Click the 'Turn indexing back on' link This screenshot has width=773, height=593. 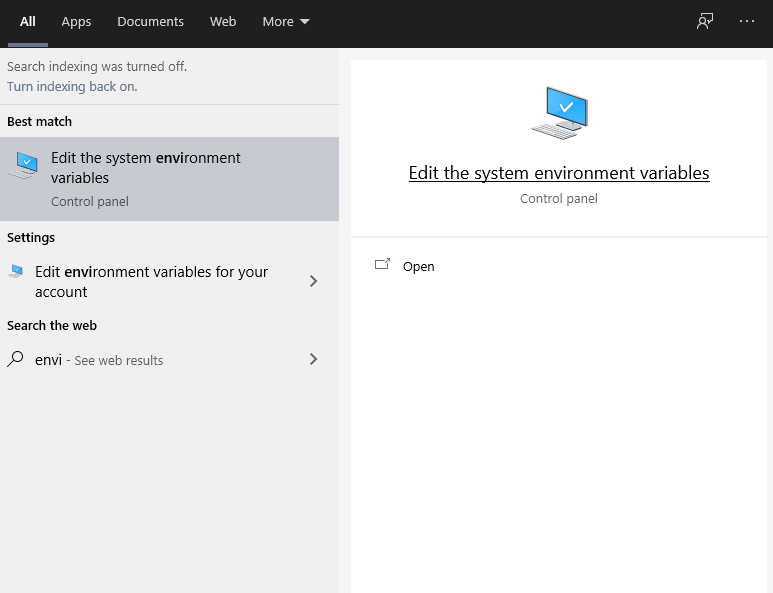[72, 87]
